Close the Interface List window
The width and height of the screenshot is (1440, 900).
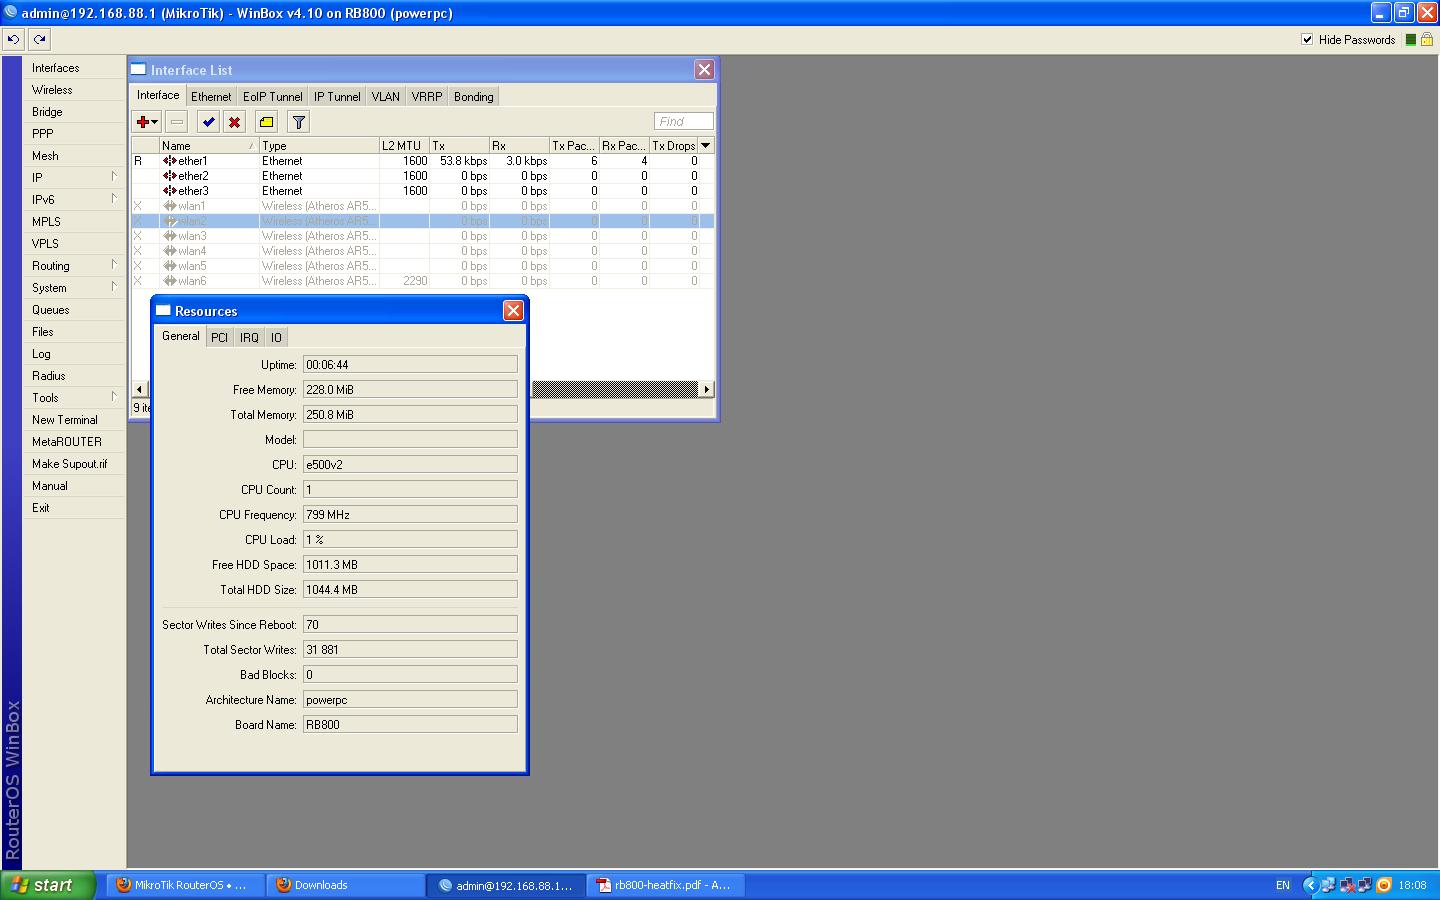(704, 69)
